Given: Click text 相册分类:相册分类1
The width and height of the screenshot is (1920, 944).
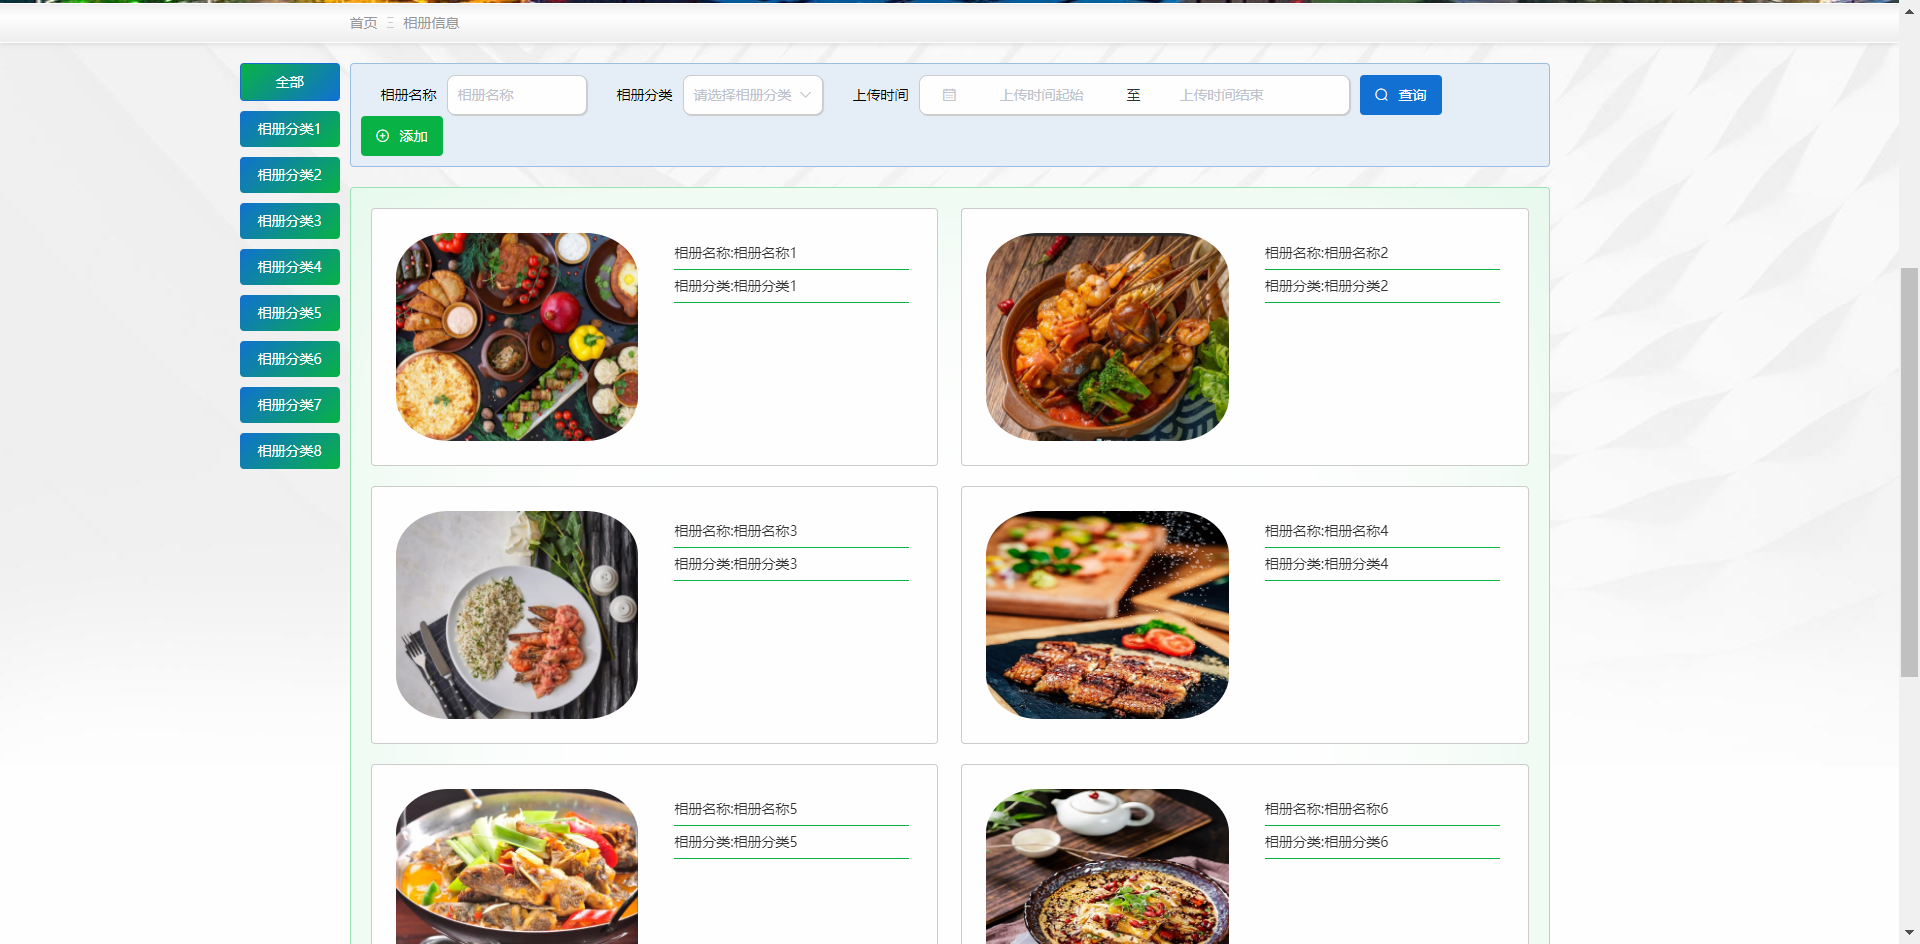Looking at the screenshot, I should (x=735, y=286).
